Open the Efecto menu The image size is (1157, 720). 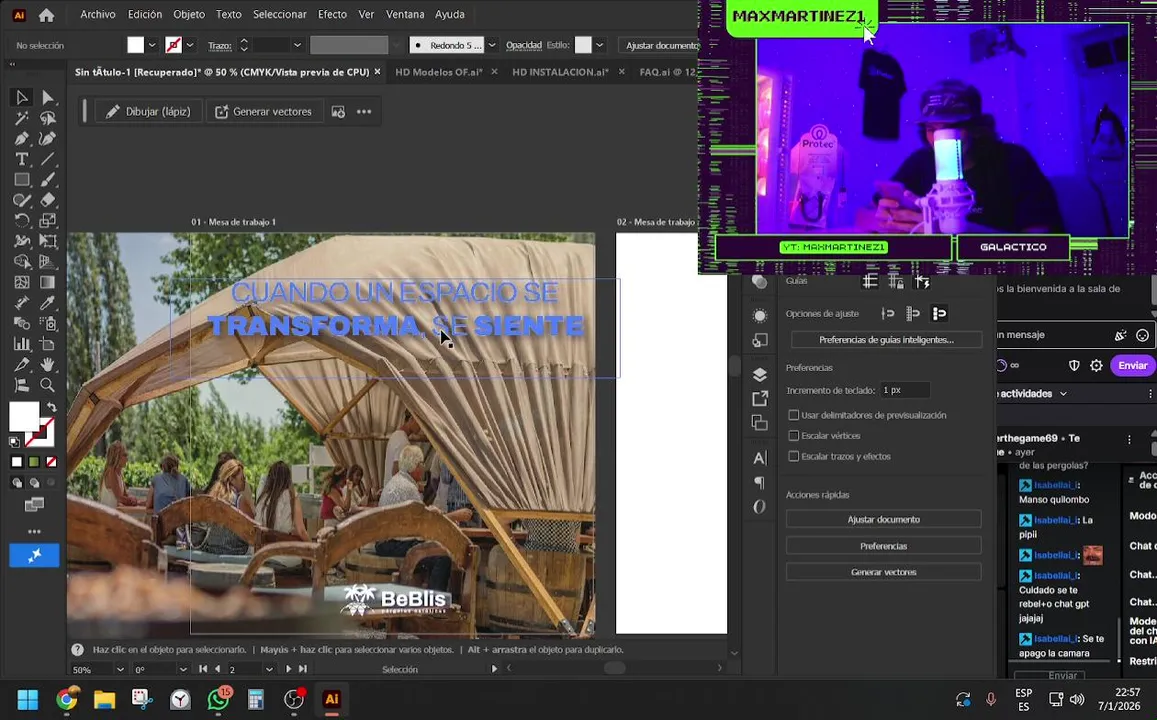pyautogui.click(x=332, y=14)
